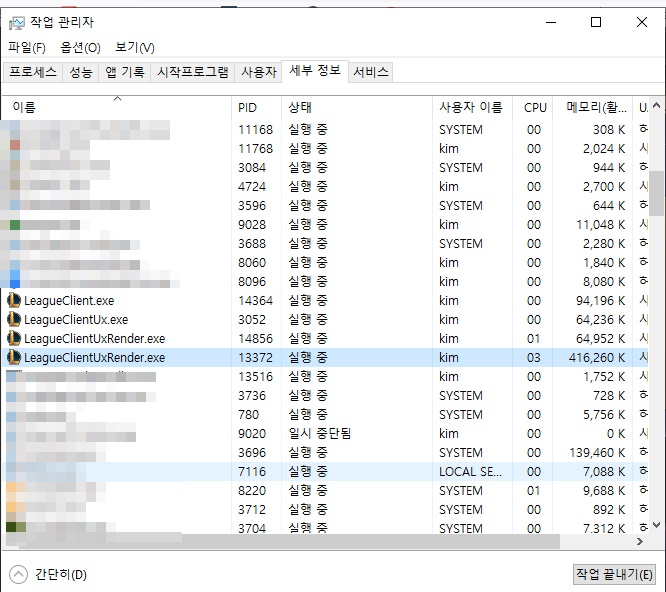Click the icon of highlighted LeagueClientUxRender.exe row

tap(14, 357)
